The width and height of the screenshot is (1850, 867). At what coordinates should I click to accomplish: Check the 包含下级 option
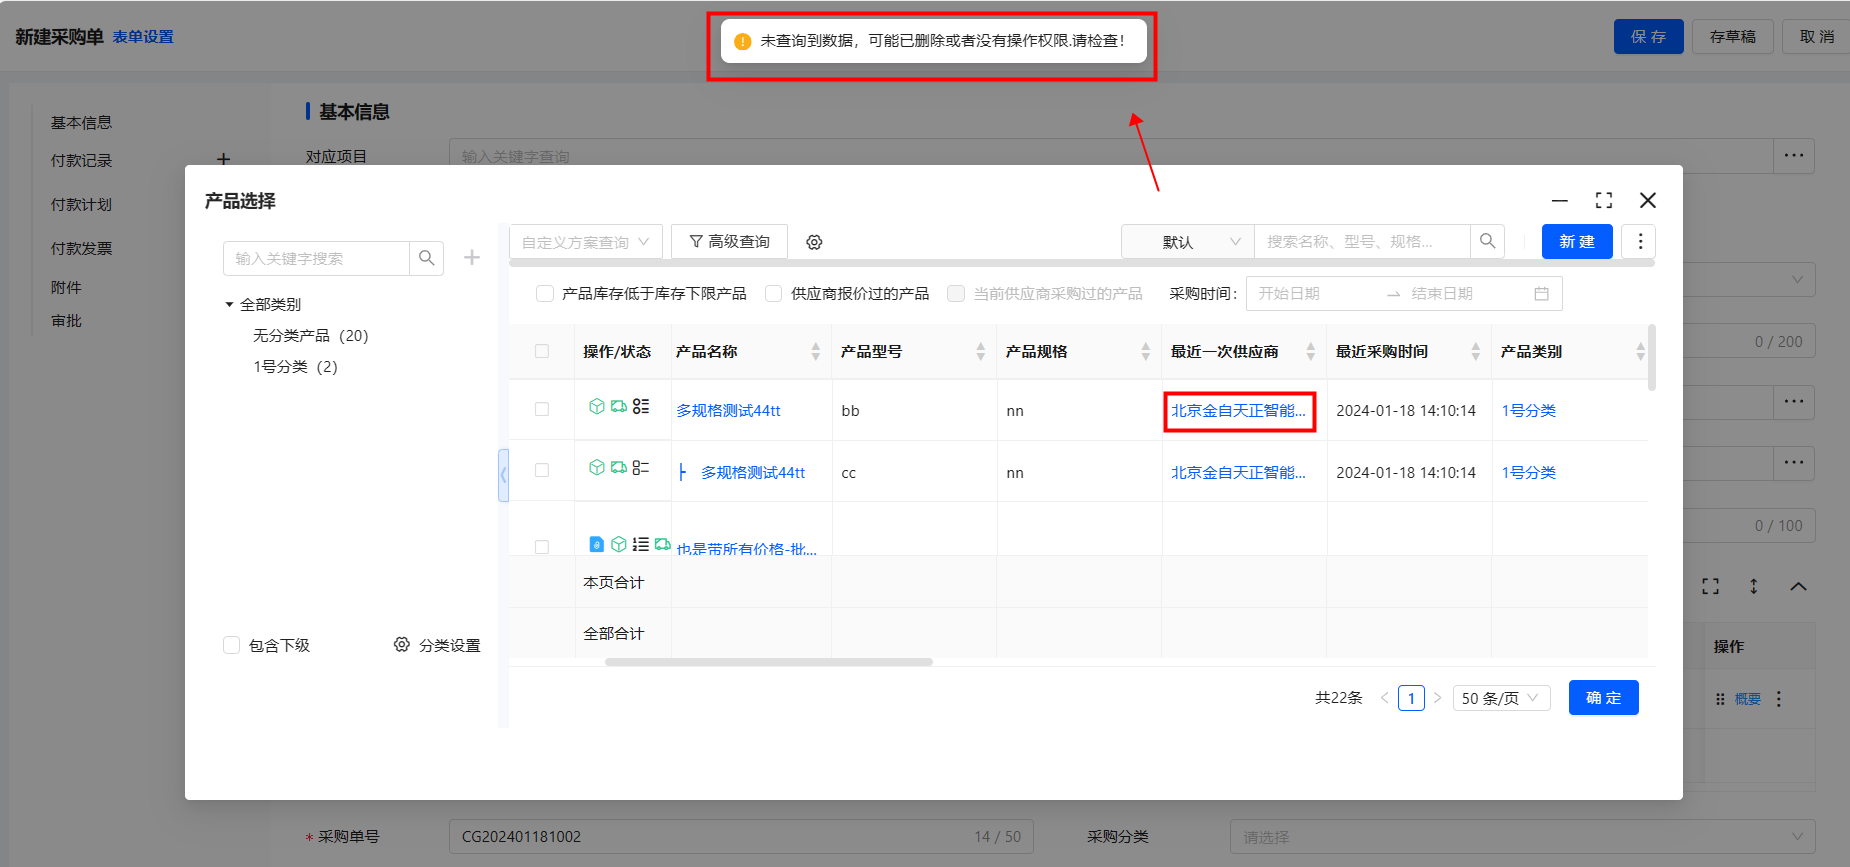(x=232, y=645)
